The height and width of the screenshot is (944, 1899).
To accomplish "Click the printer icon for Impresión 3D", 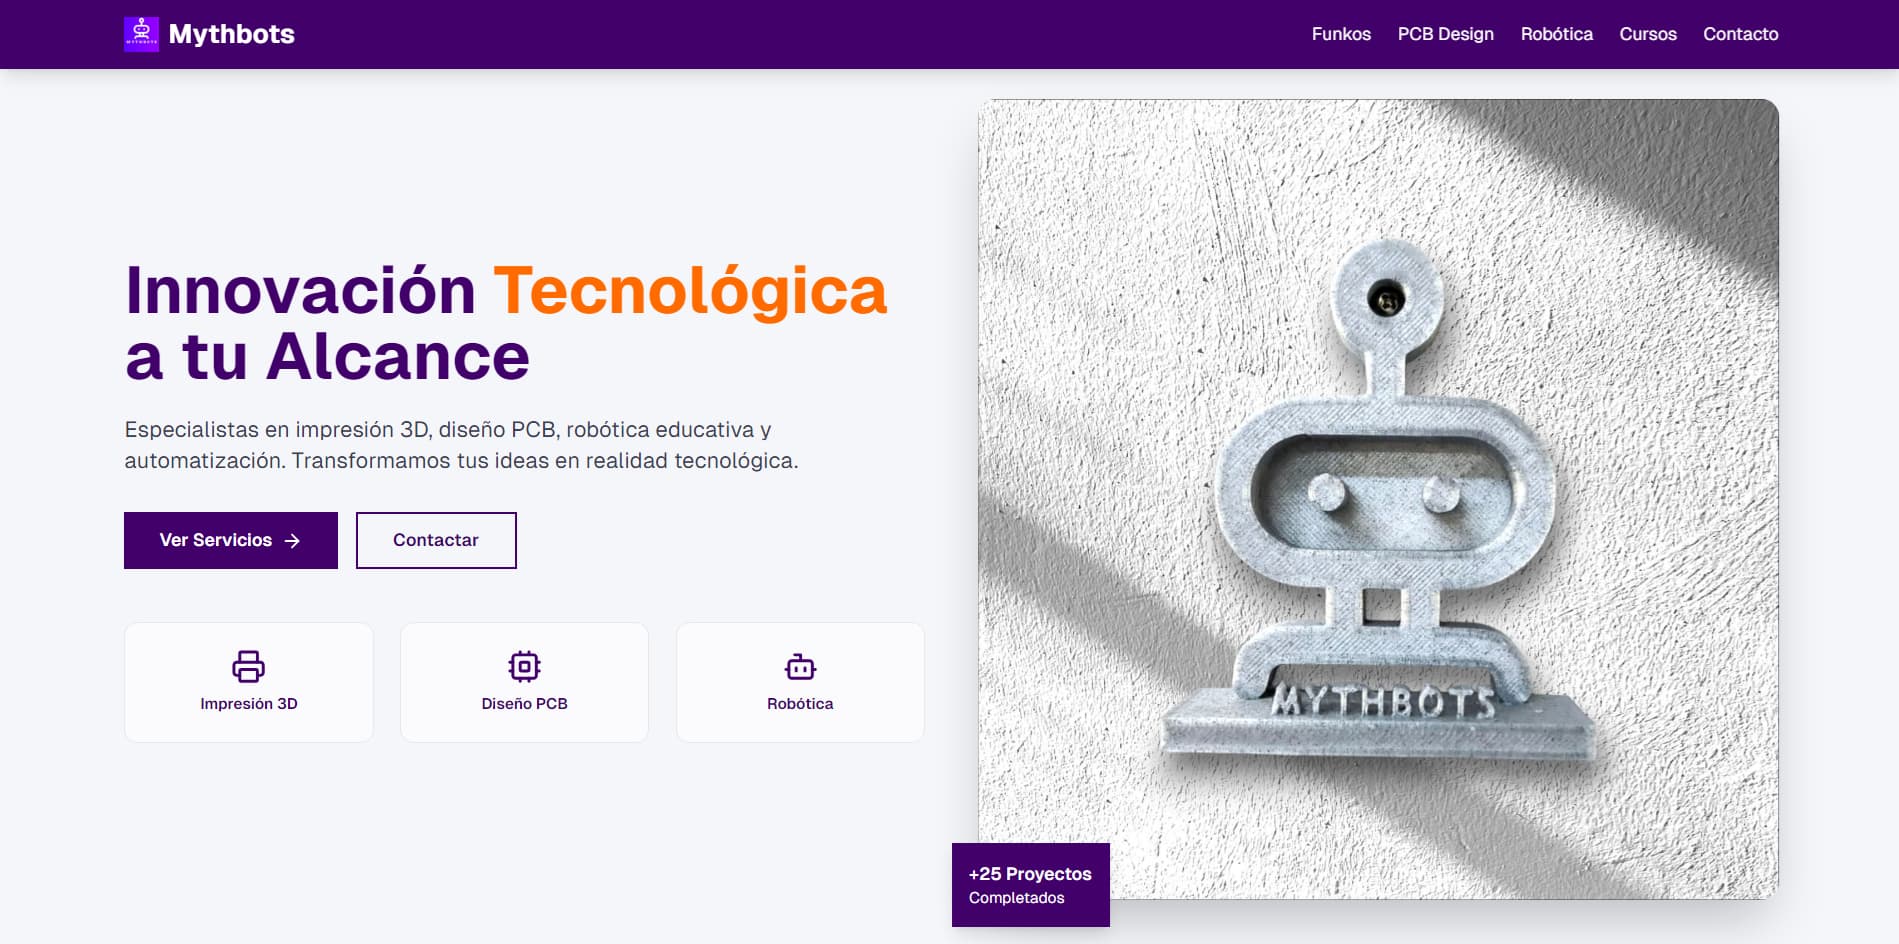I will [248, 666].
